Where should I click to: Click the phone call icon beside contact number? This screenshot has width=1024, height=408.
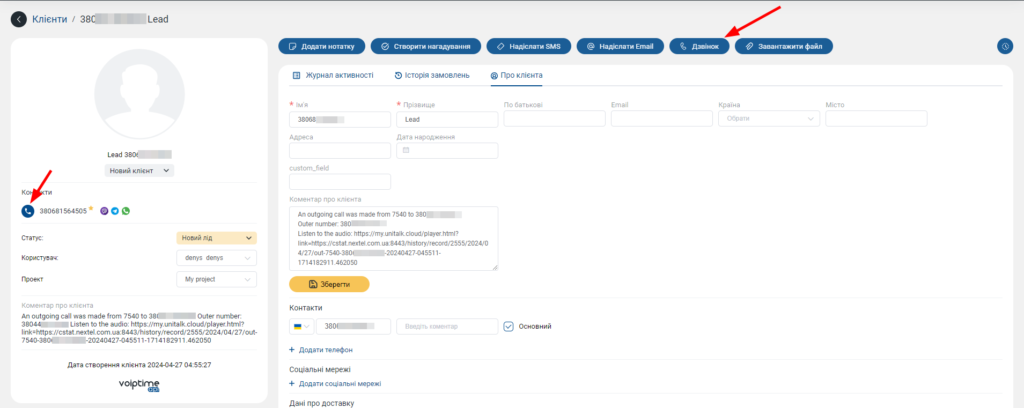pyautogui.click(x=28, y=211)
